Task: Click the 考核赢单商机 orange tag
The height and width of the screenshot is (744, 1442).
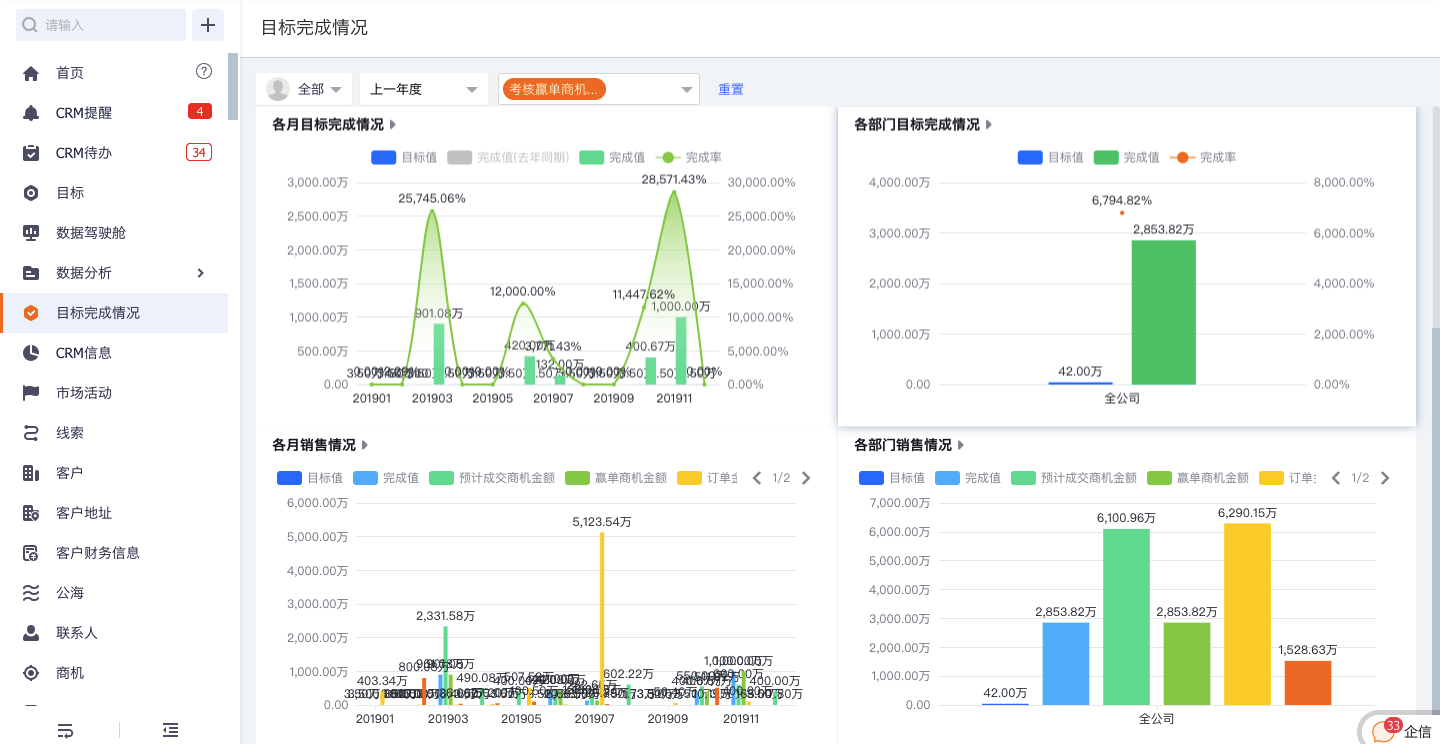Action: (555, 89)
